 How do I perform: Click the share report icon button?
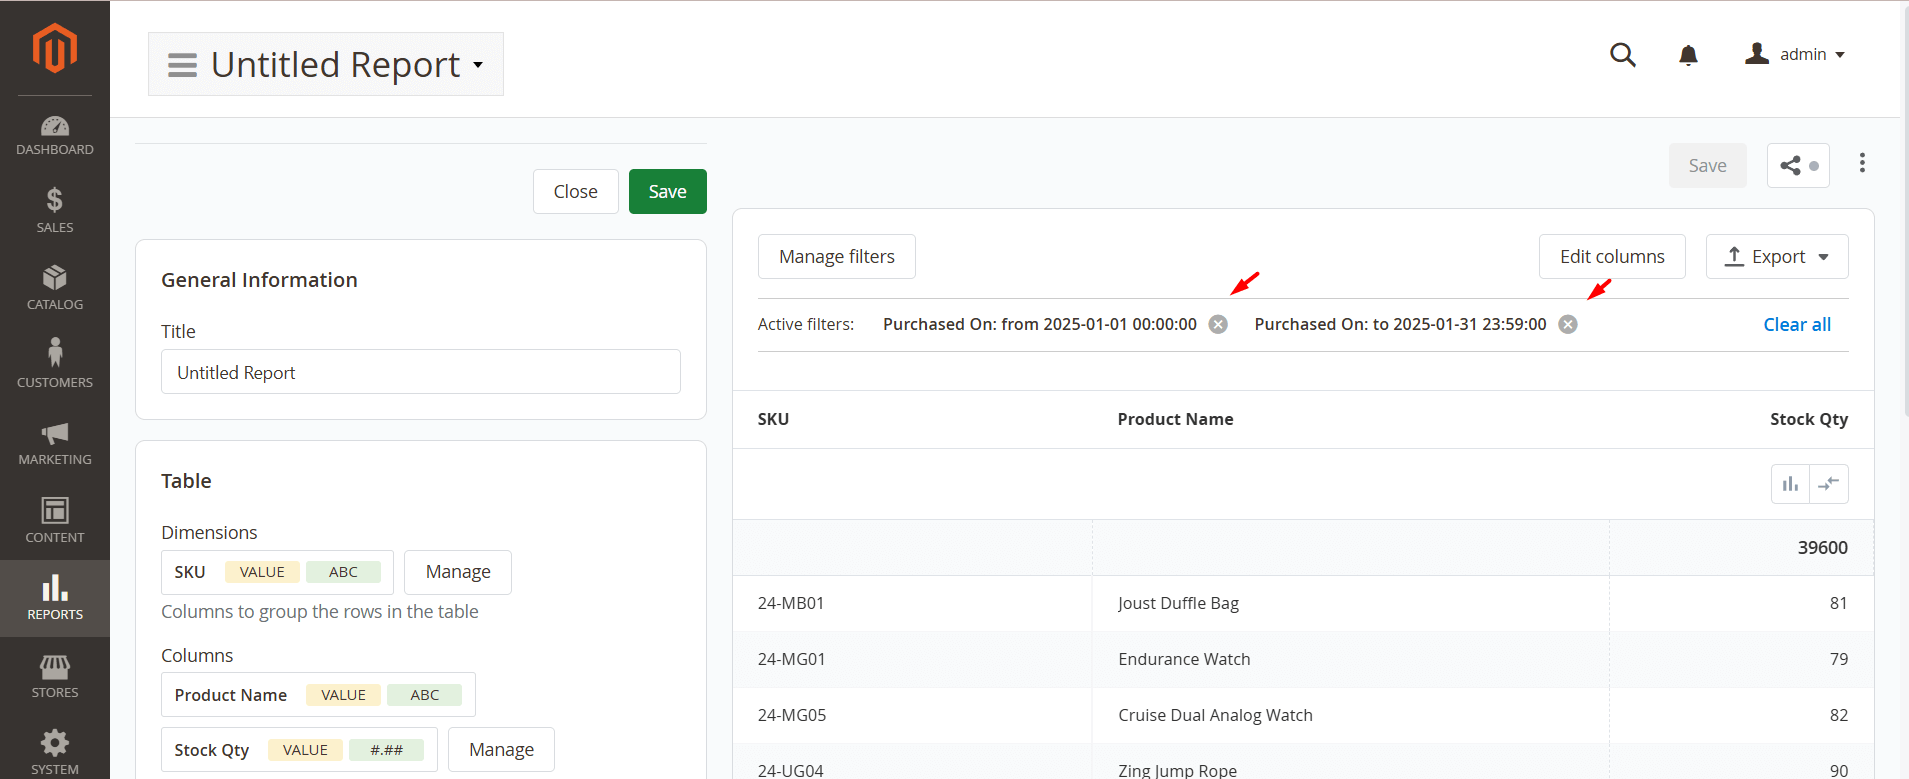click(1797, 166)
